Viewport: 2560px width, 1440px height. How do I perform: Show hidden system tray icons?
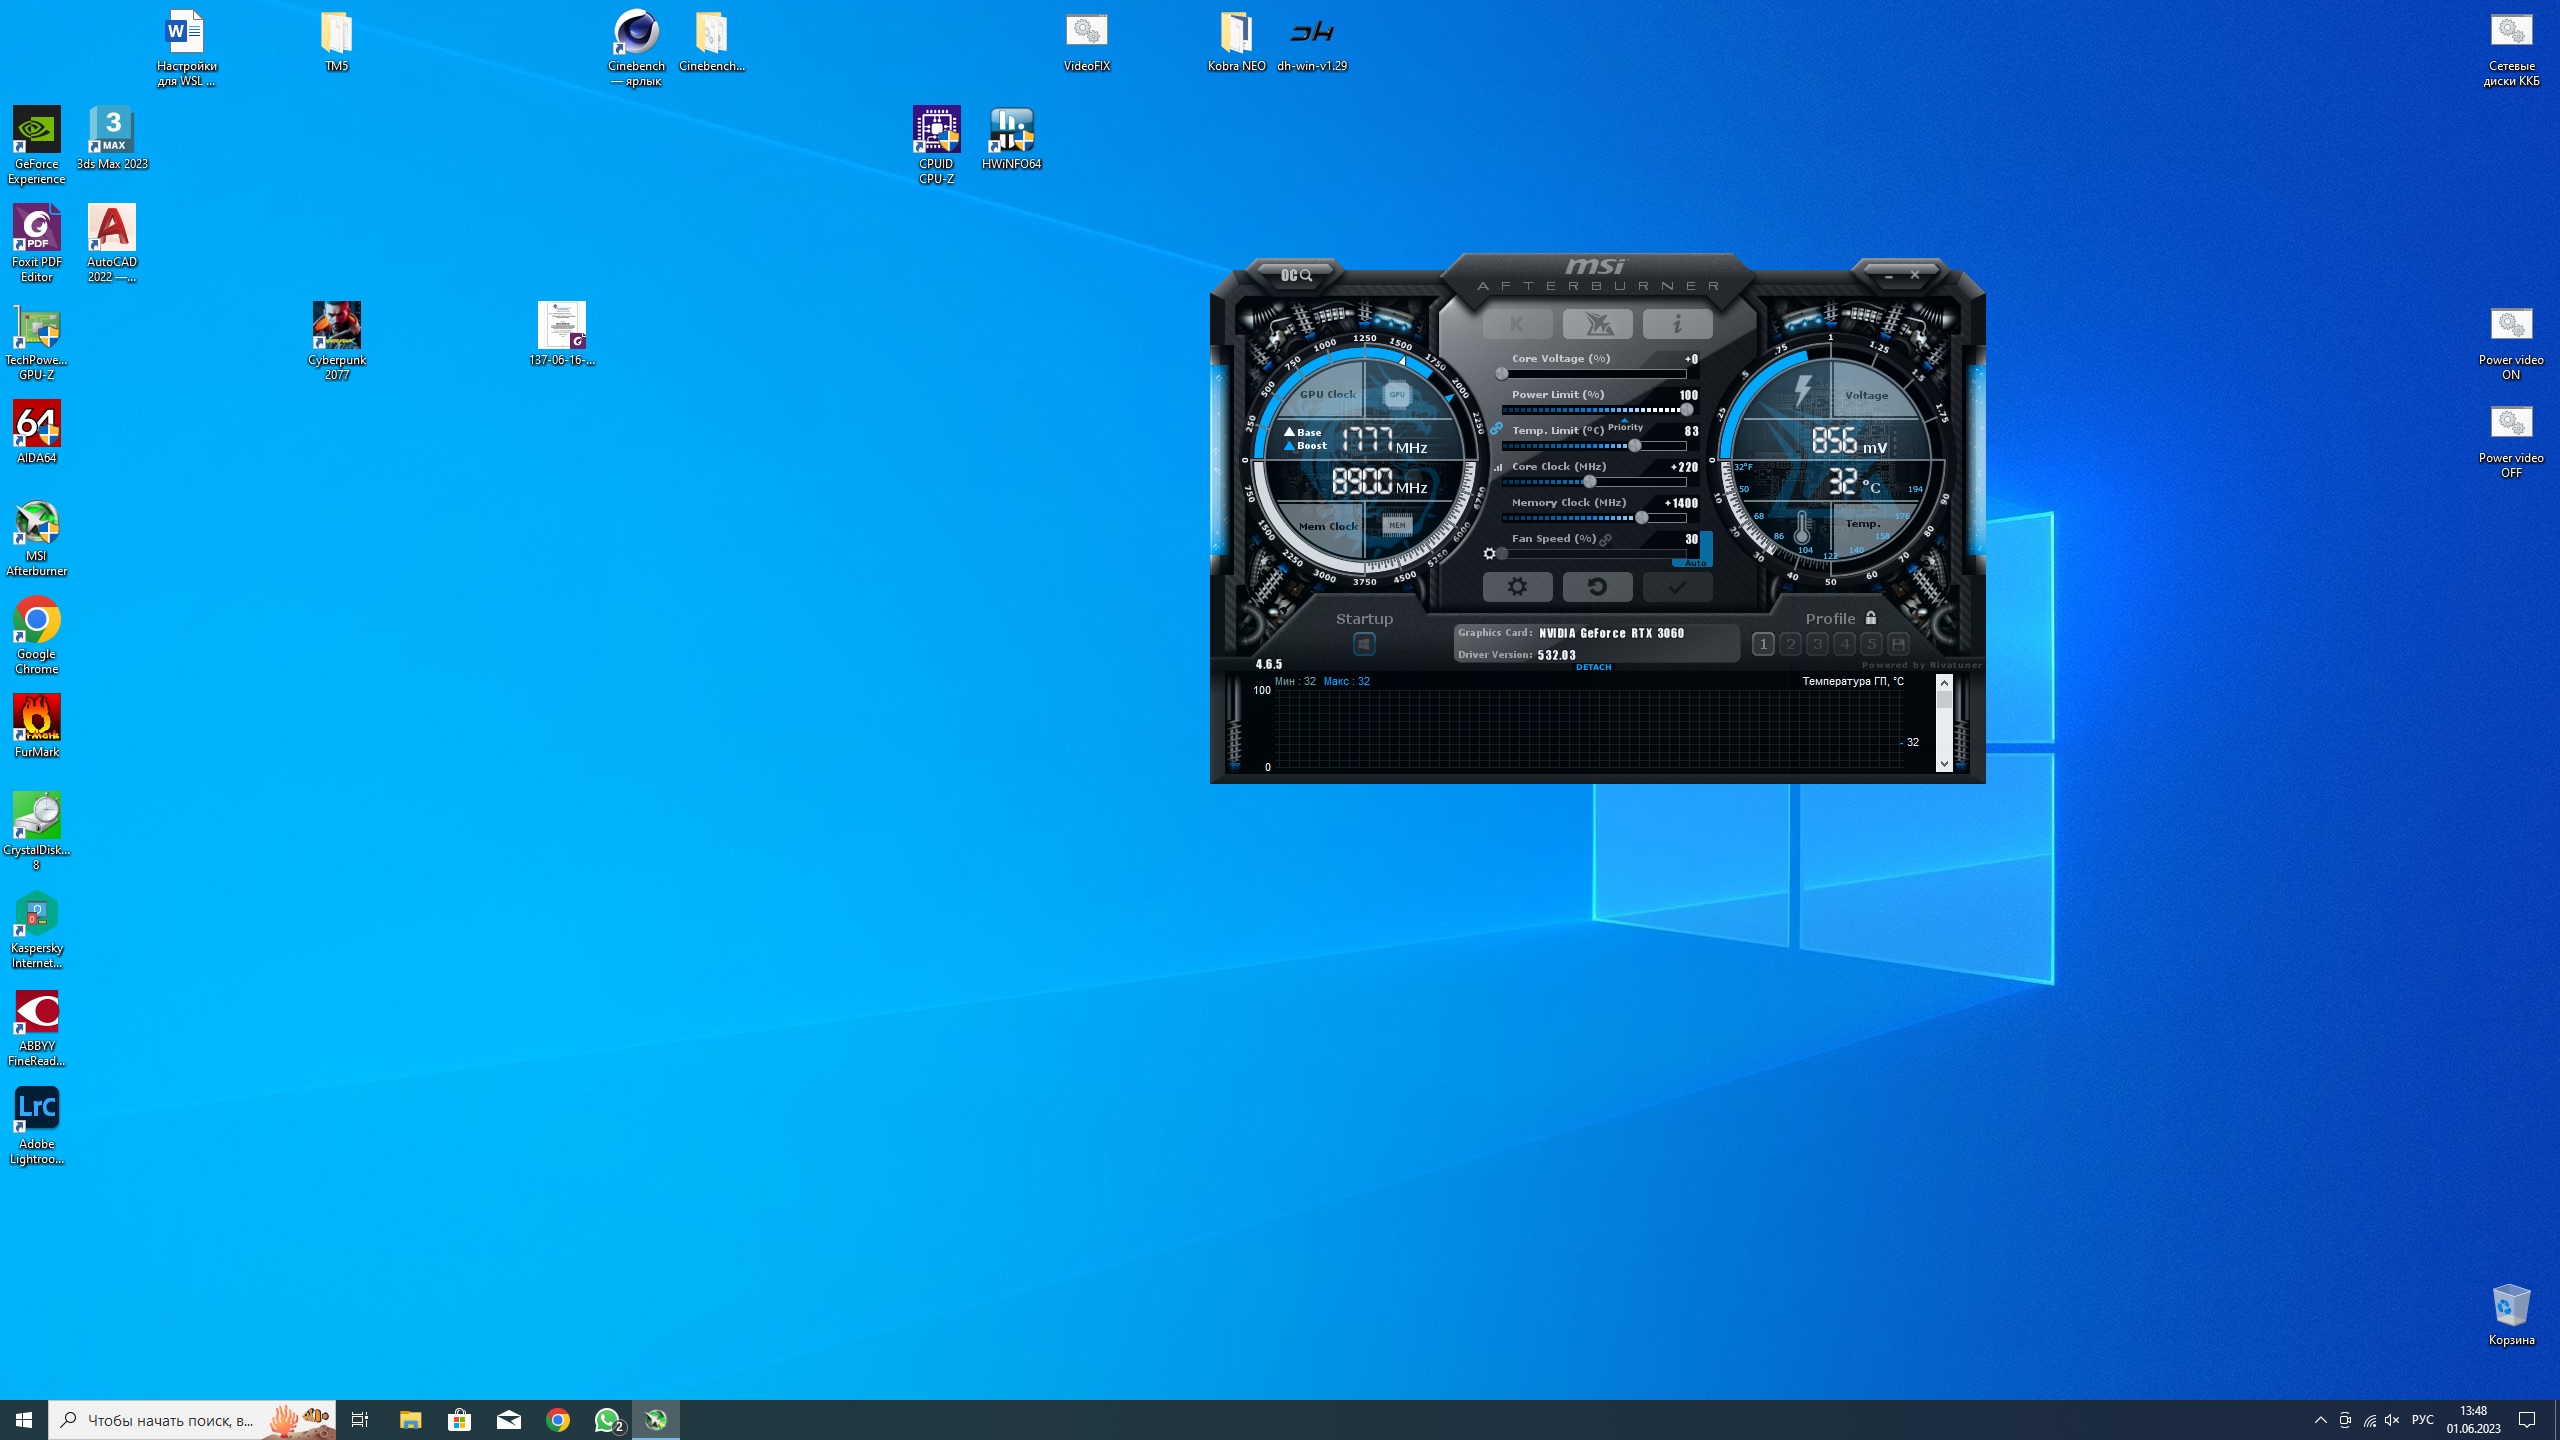point(2320,1420)
